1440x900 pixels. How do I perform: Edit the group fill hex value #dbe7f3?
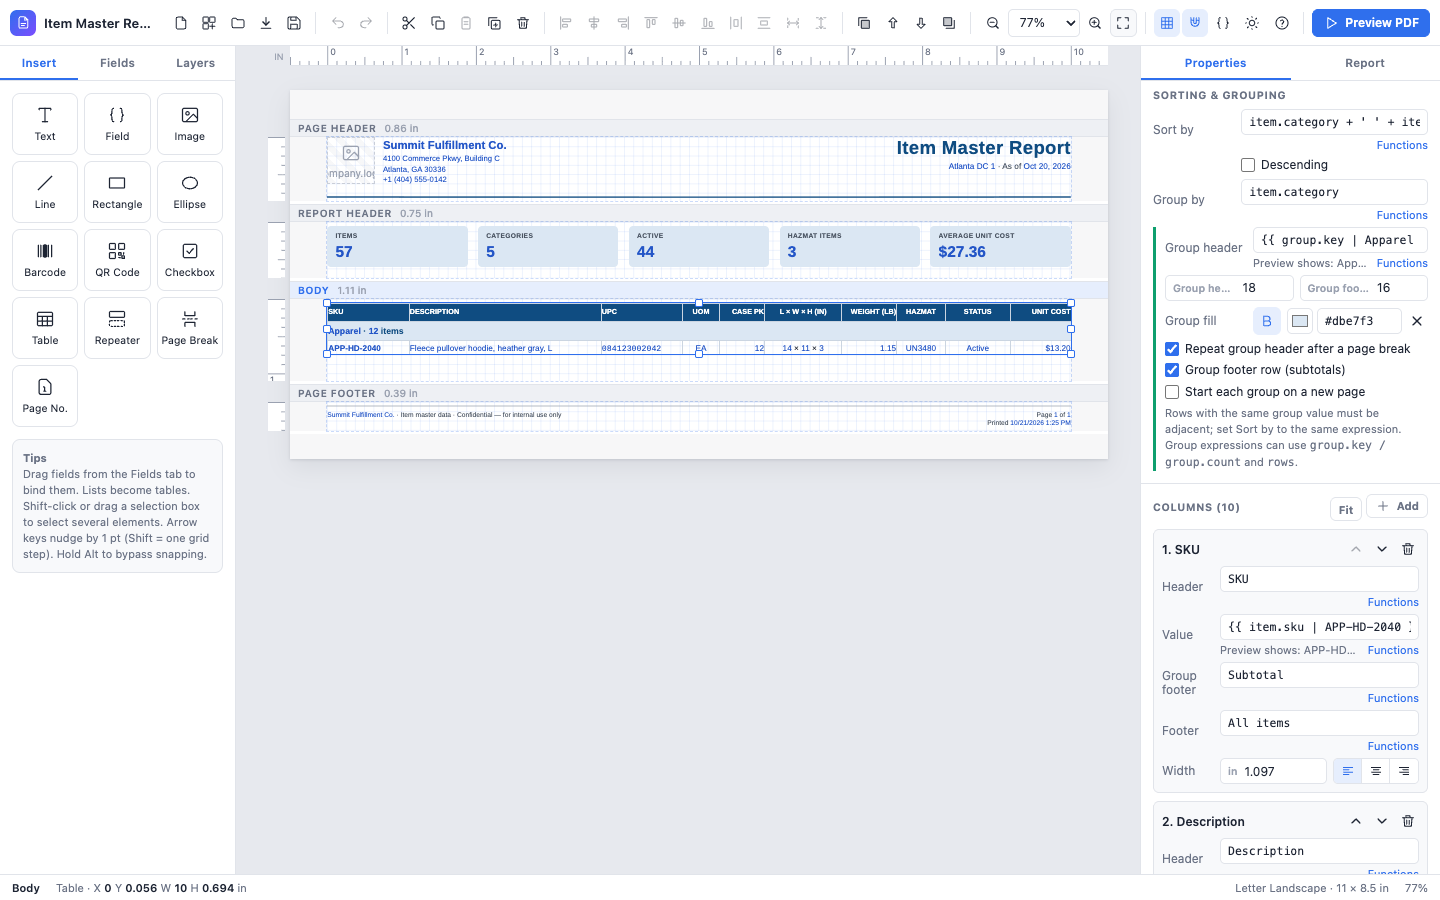coord(1360,321)
